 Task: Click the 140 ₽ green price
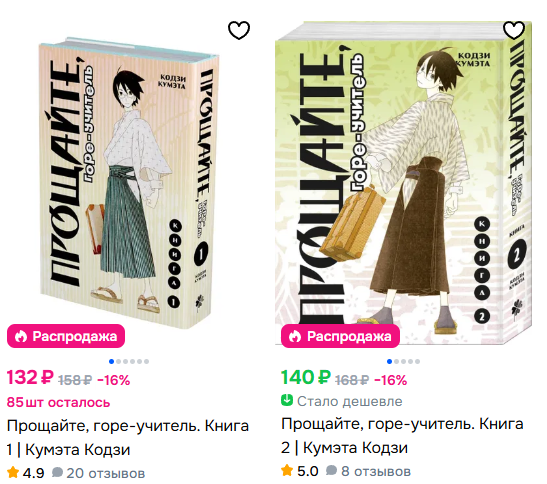306,378
